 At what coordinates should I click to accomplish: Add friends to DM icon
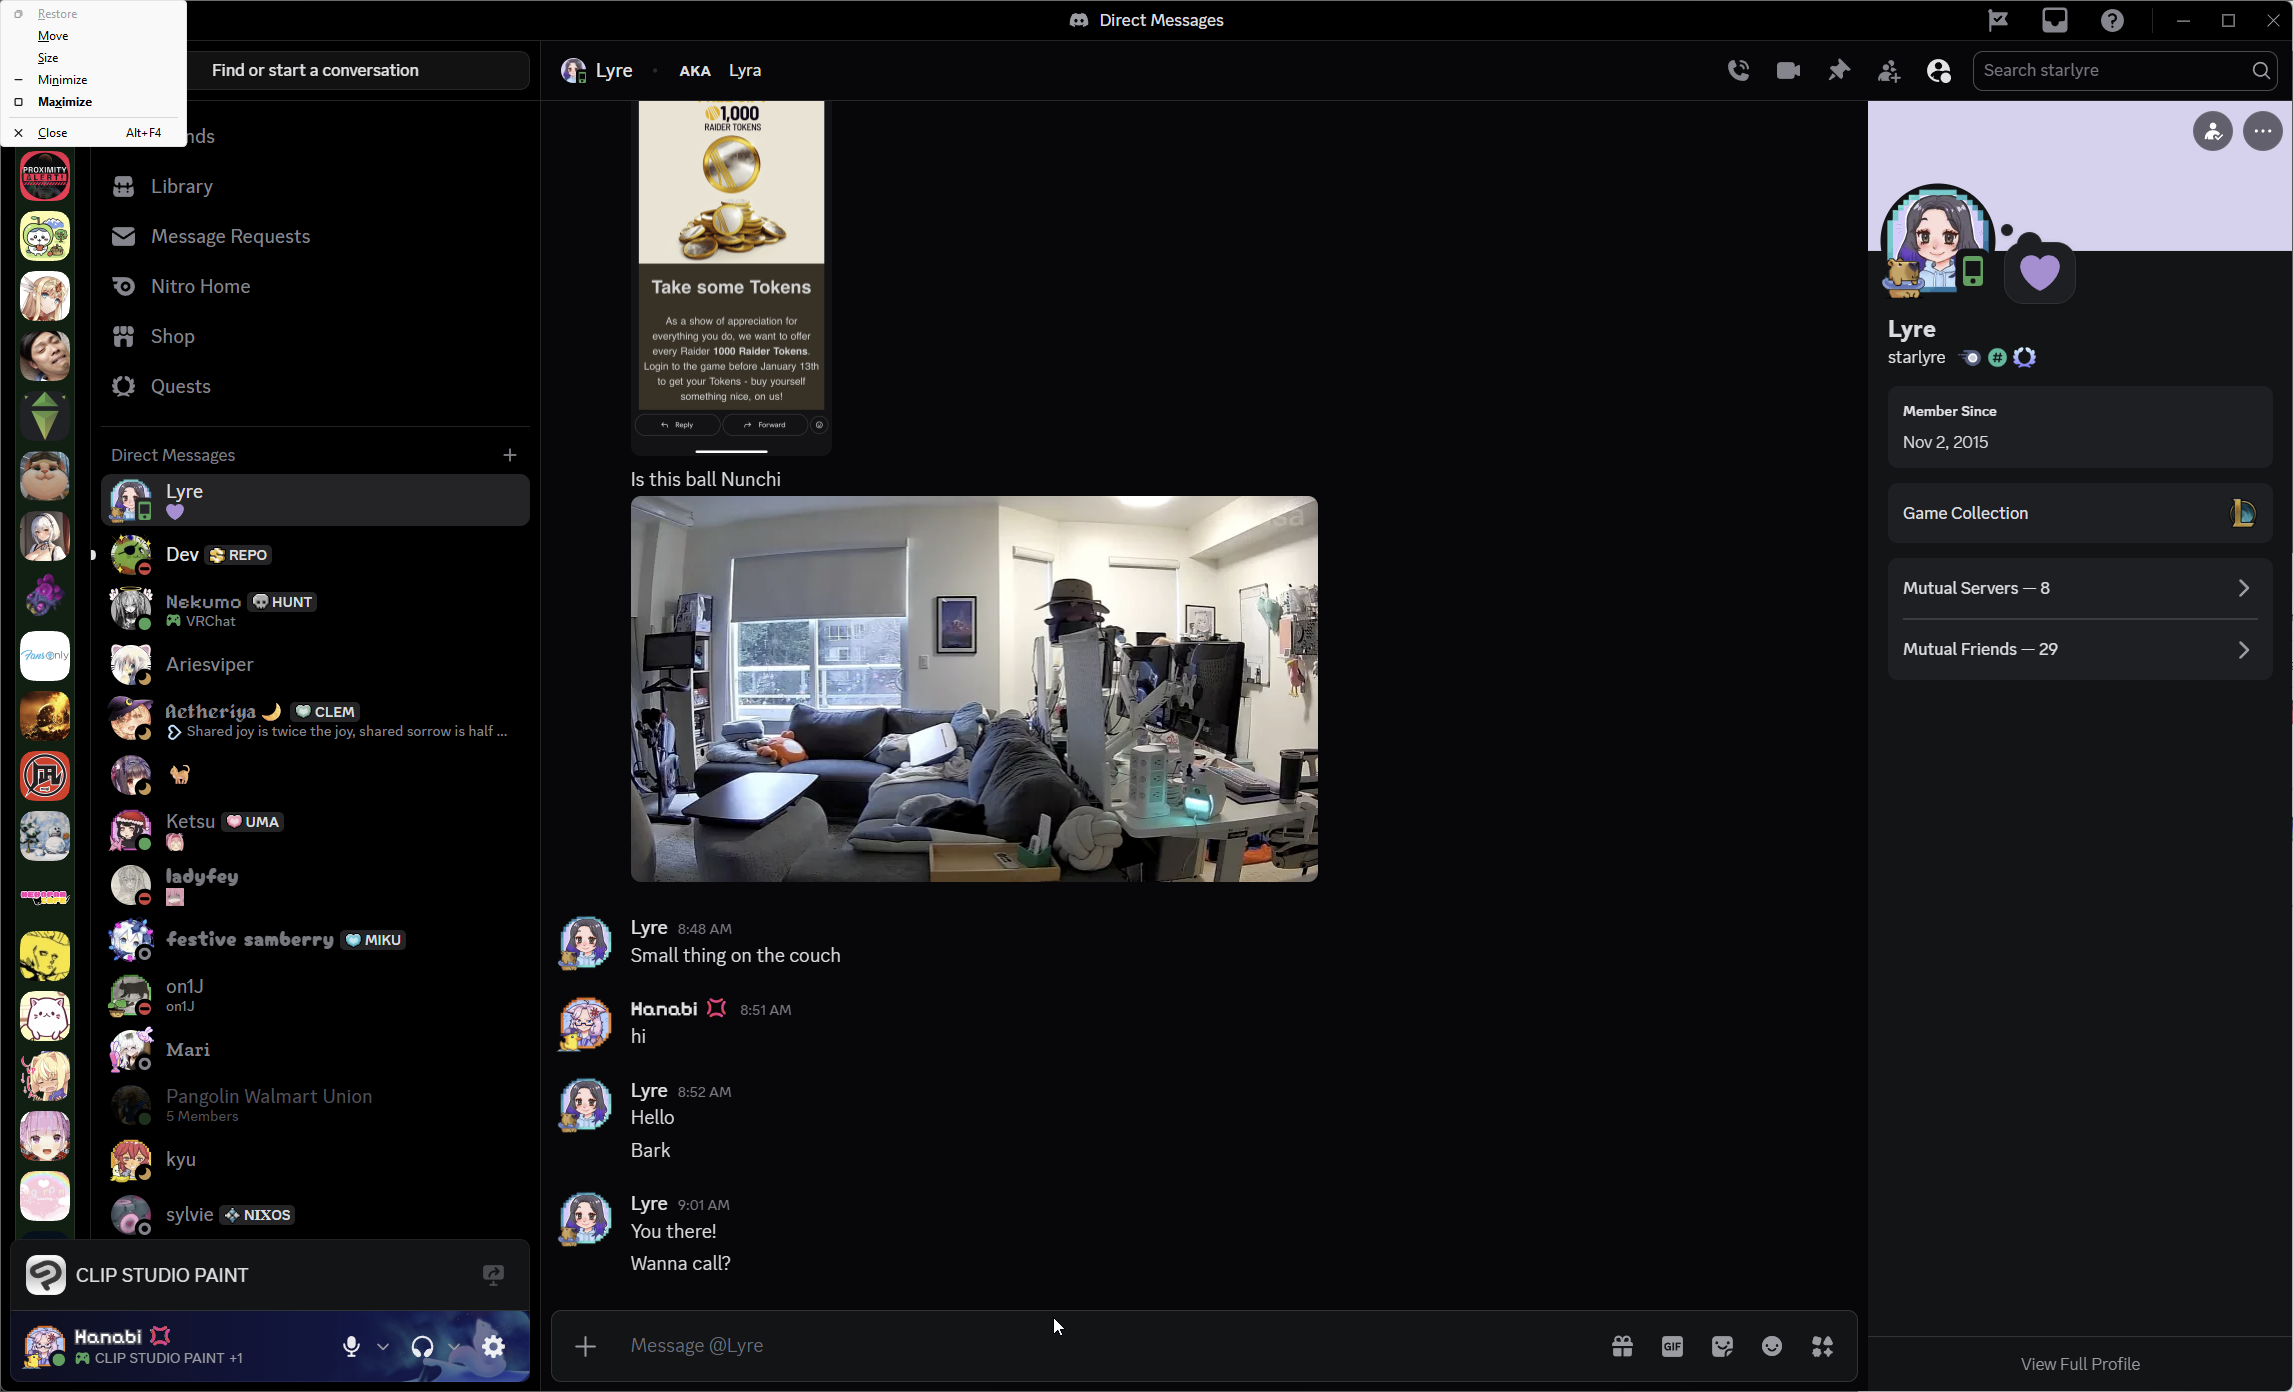[x=1888, y=70]
